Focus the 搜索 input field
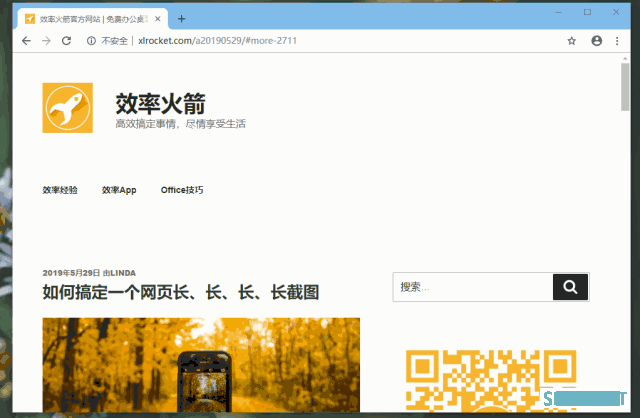Viewport: 640px width, 418px height. pos(472,287)
